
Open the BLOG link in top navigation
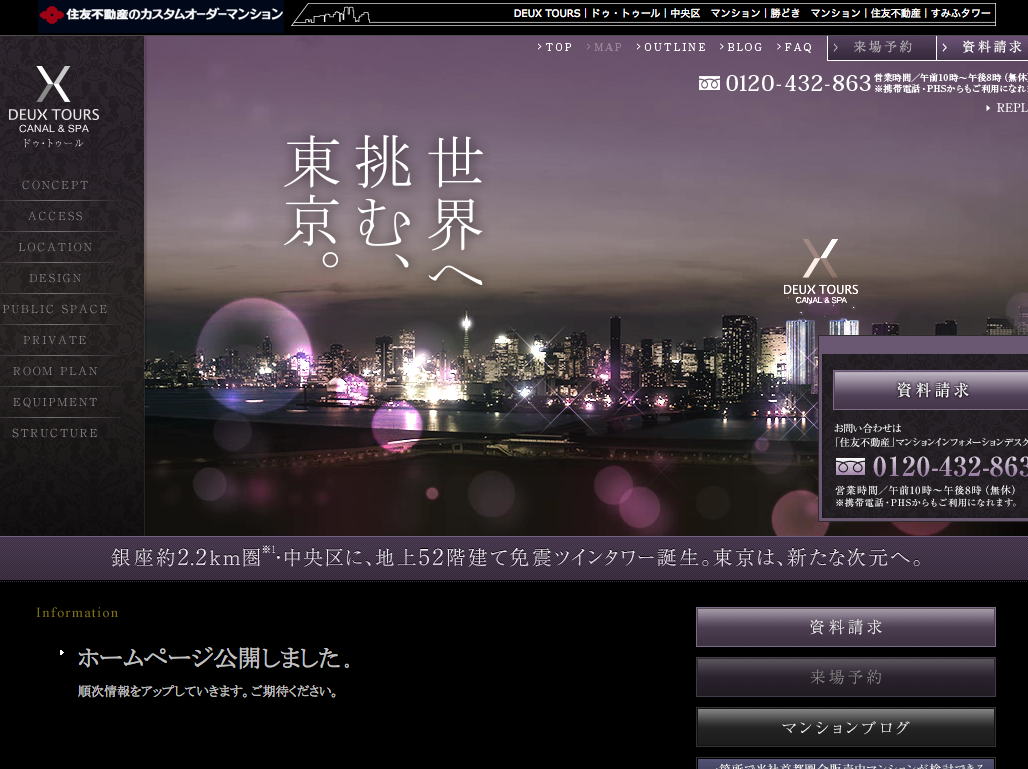point(744,47)
